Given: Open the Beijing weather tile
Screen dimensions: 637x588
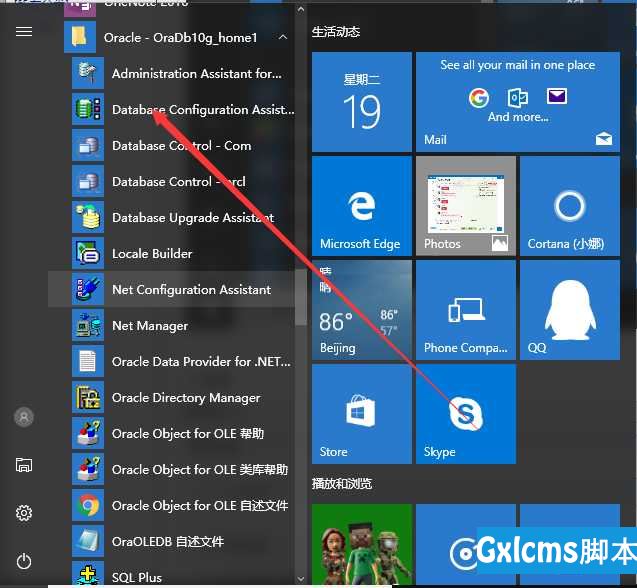Looking at the screenshot, I should (x=362, y=310).
